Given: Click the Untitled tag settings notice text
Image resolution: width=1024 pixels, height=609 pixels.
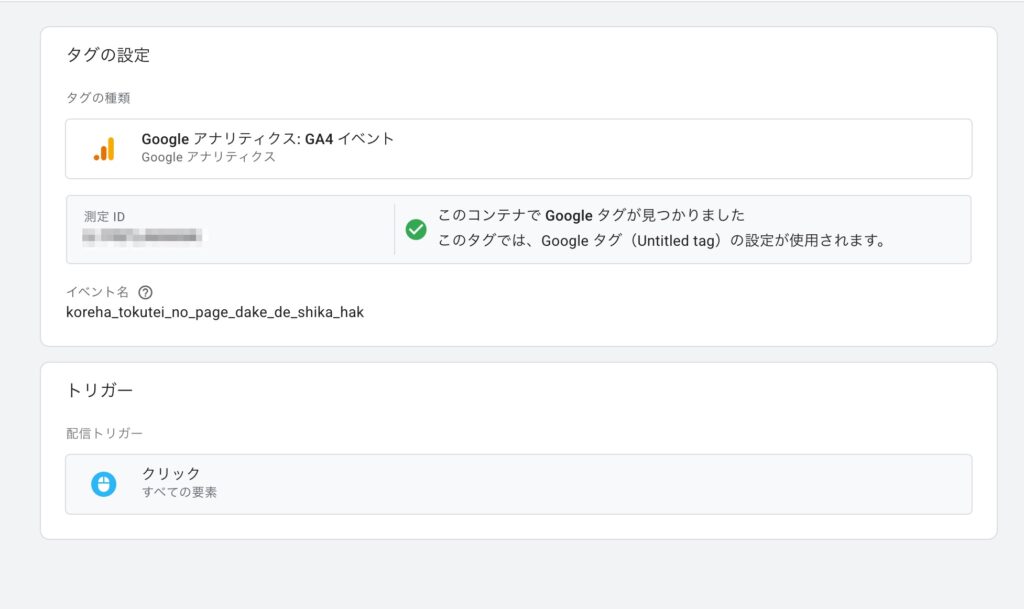Looking at the screenshot, I should [662, 241].
